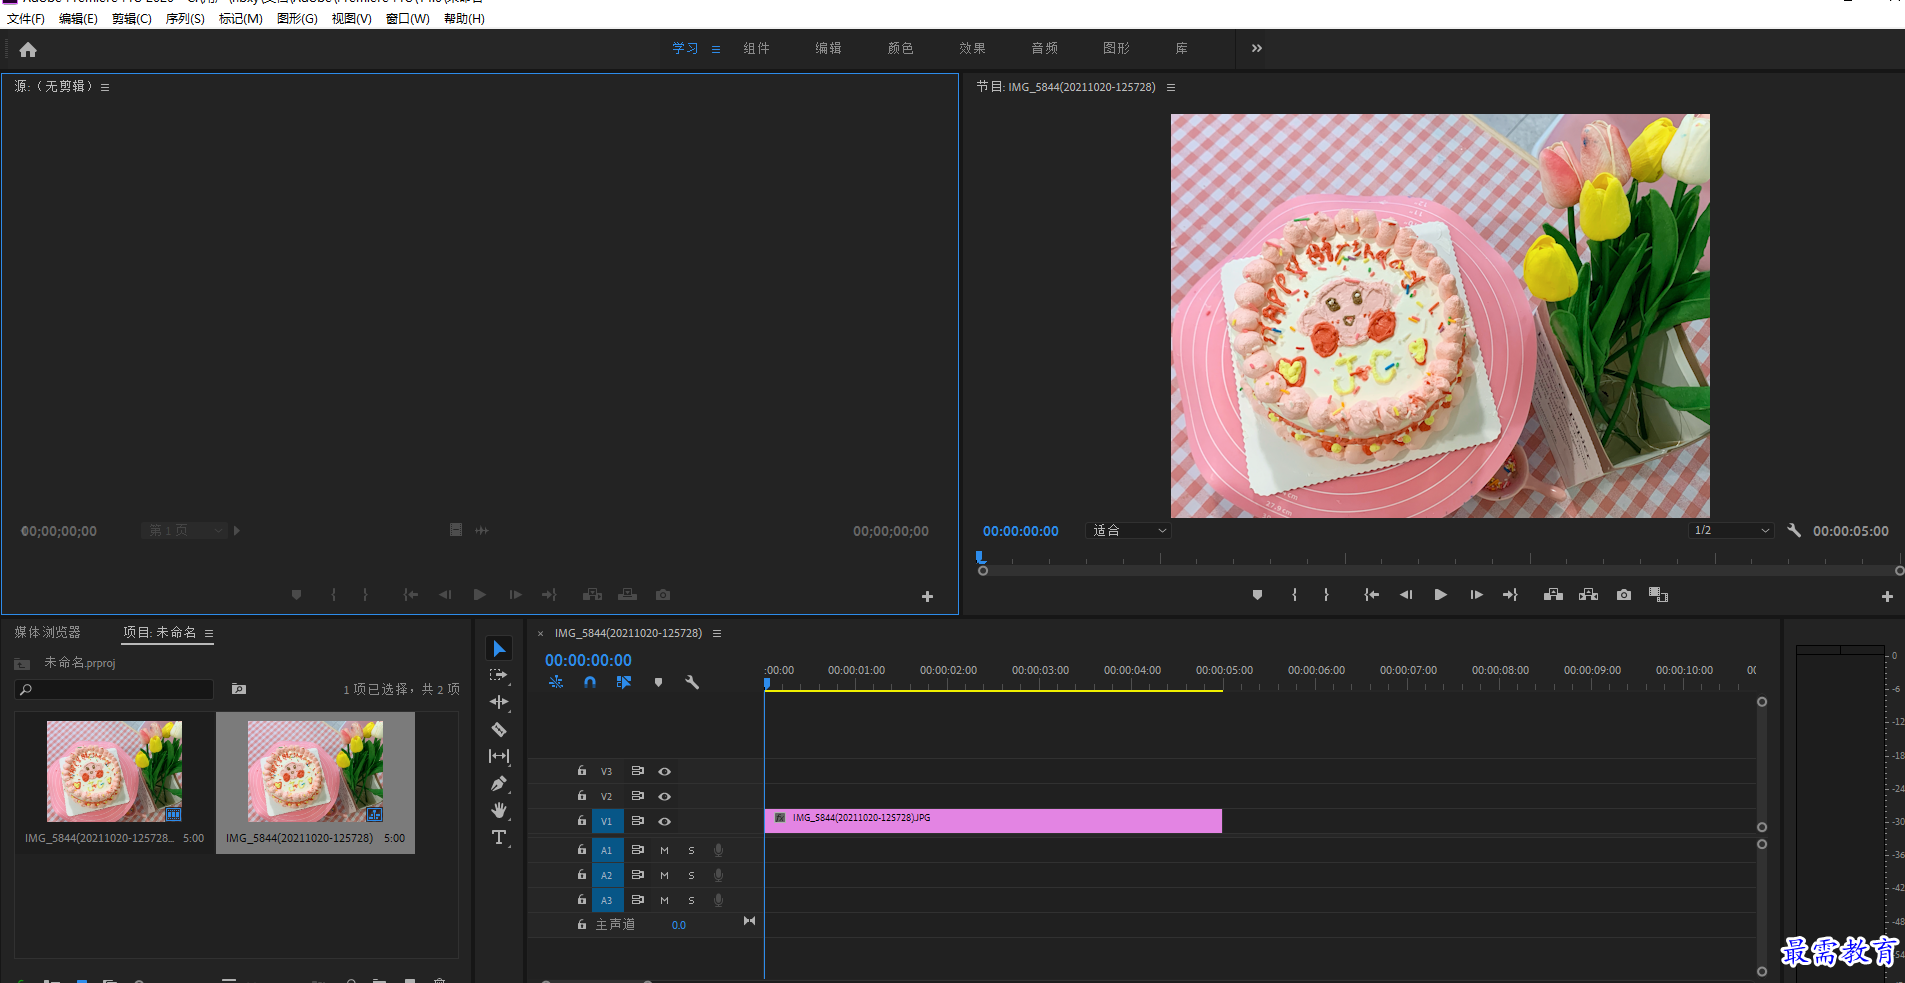1905x983 pixels.
Task: Step back one frame in program monitor
Action: 1406,595
